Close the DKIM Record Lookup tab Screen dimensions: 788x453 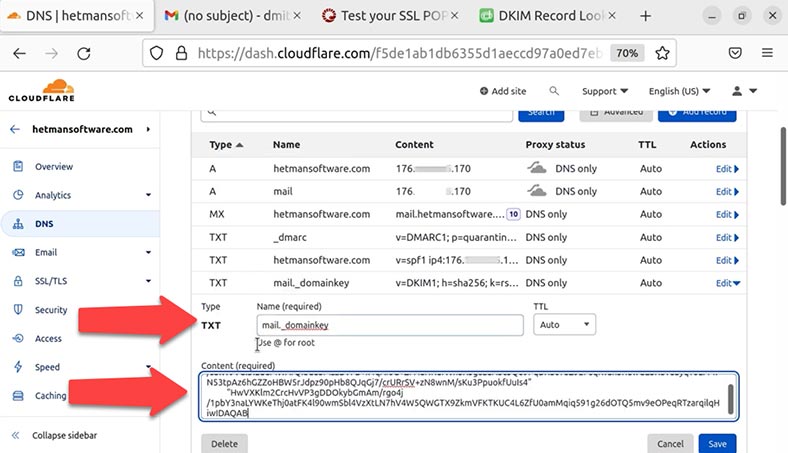pyautogui.click(x=612, y=16)
